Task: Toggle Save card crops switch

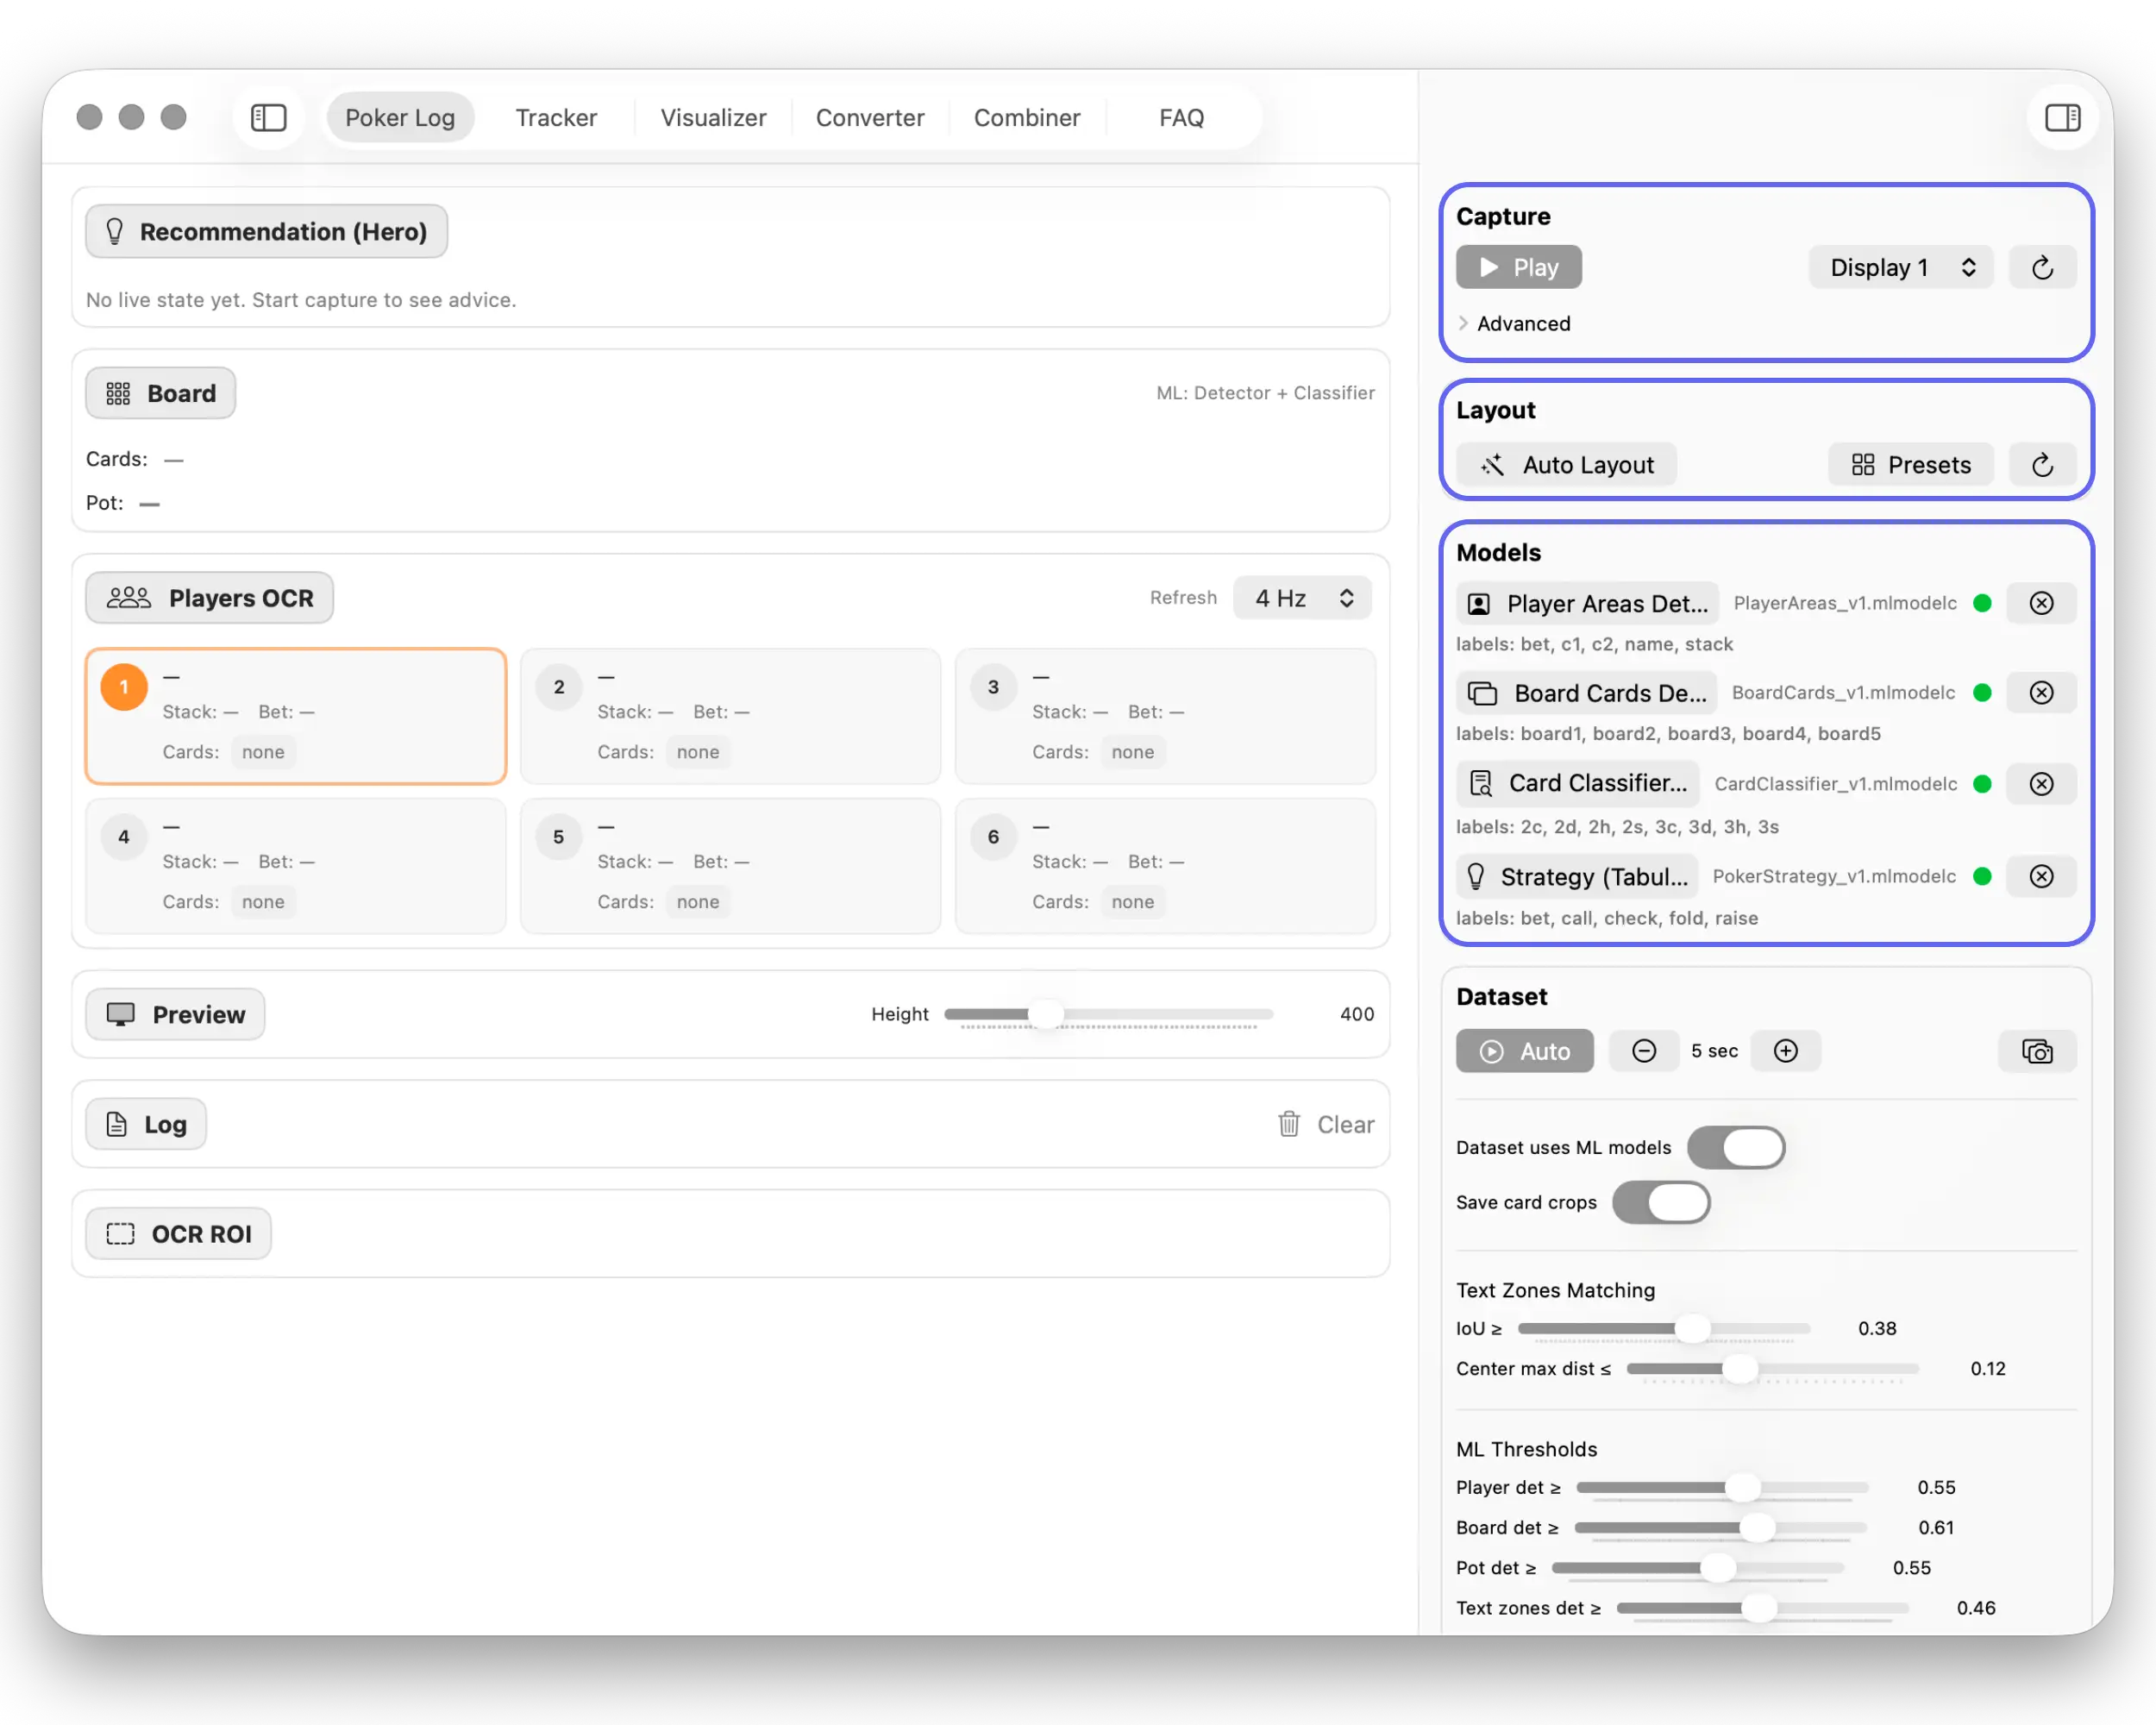Action: pos(1661,1202)
